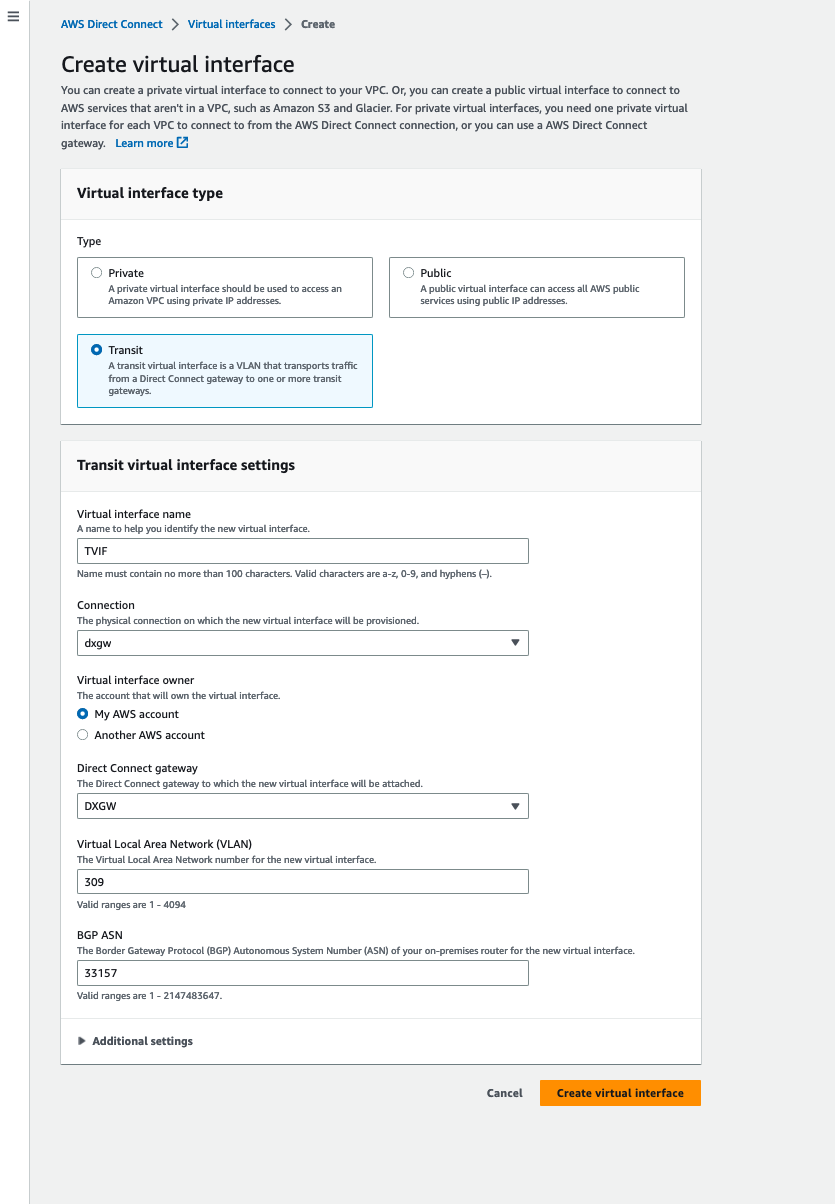The height and width of the screenshot is (1204, 835).
Task: Select the Public interface type
Action: [x=409, y=273]
